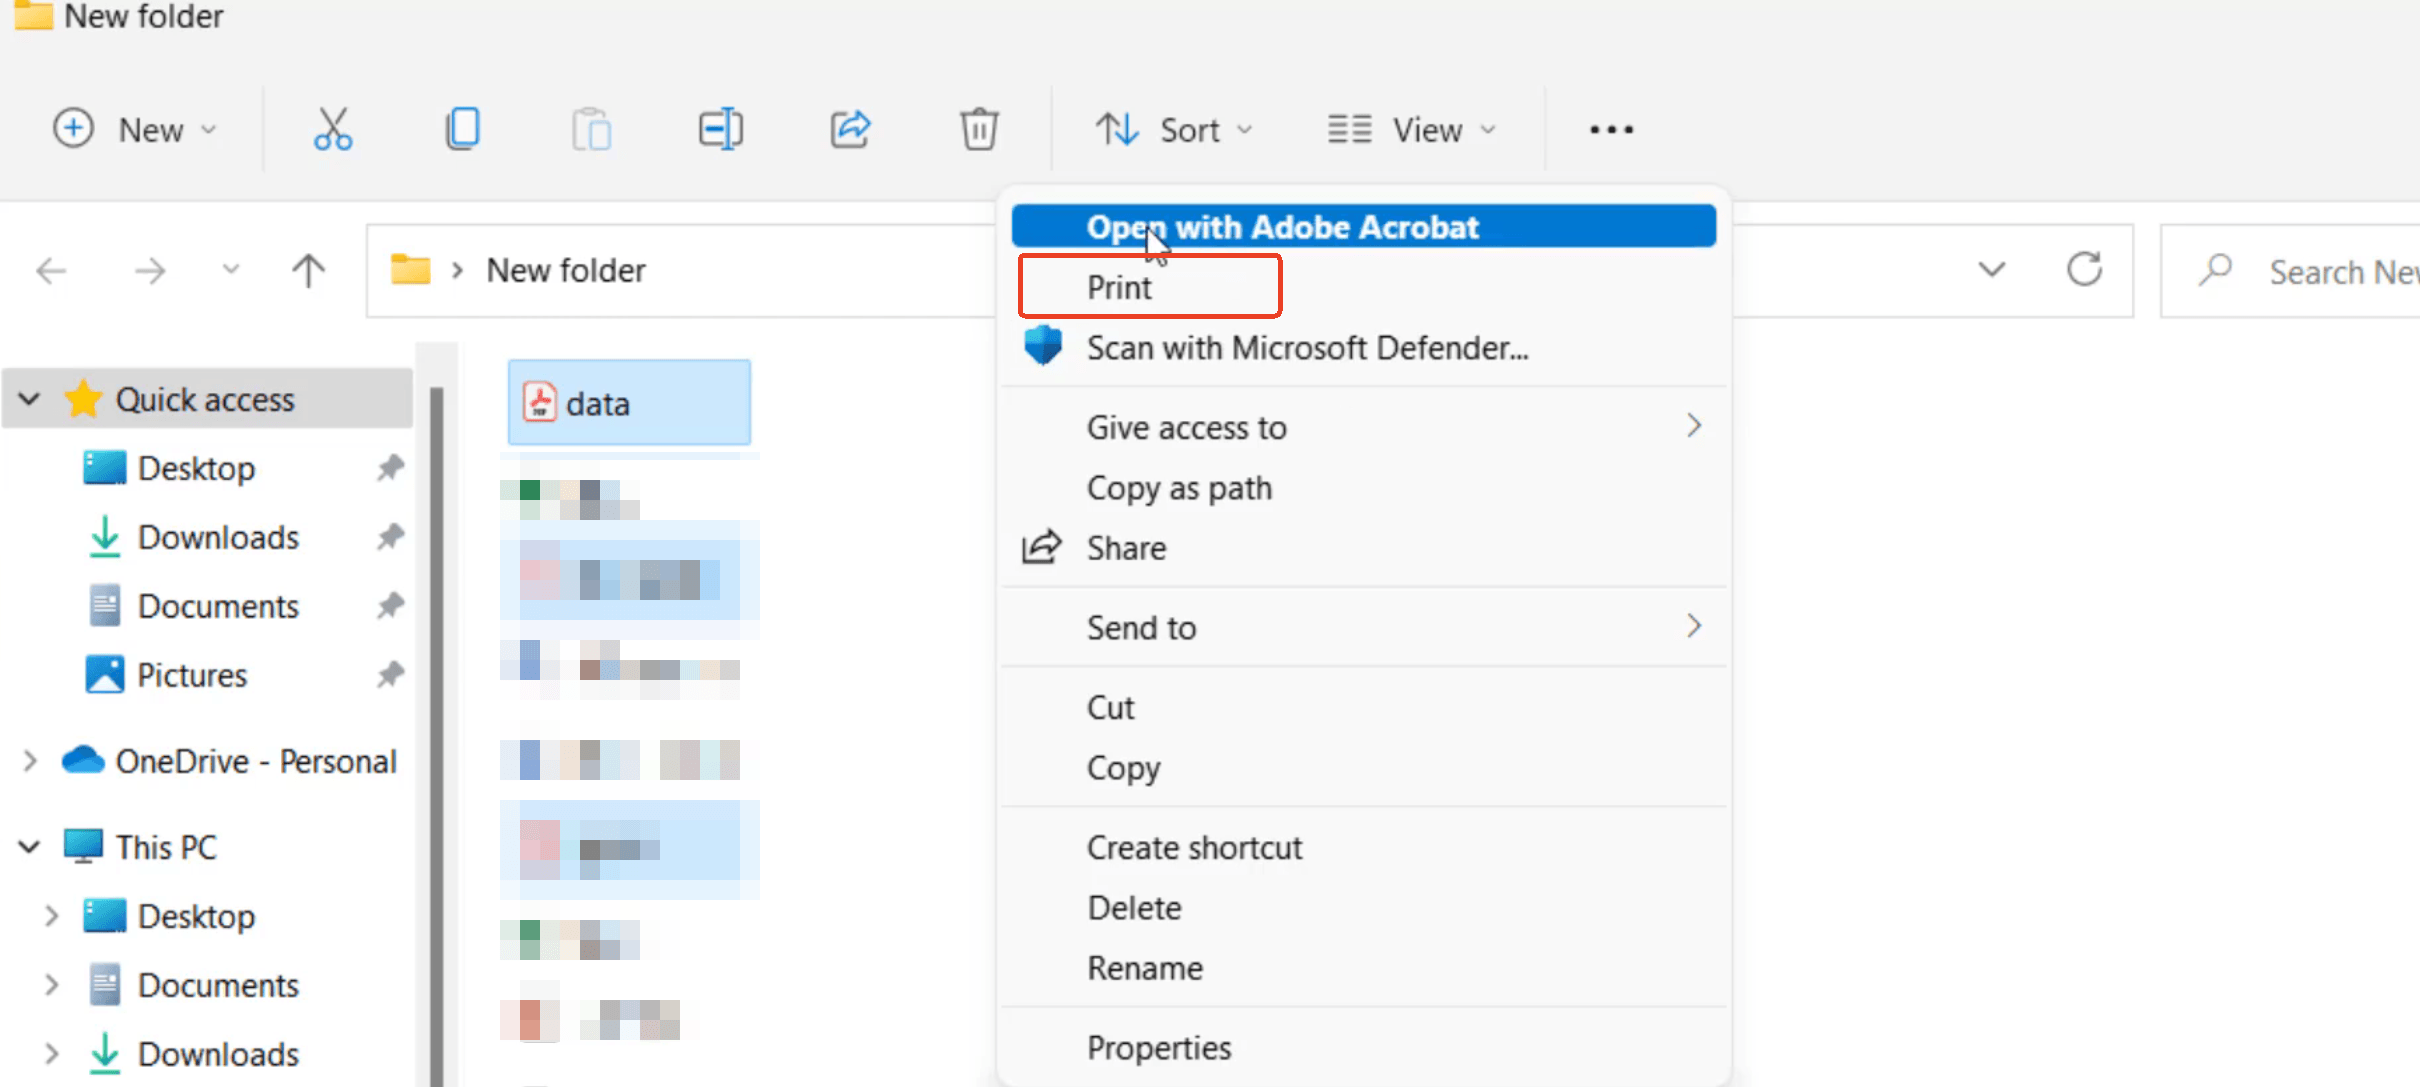Expand the Send to submenu
The height and width of the screenshot is (1087, 2420).
click(1693, 626)
